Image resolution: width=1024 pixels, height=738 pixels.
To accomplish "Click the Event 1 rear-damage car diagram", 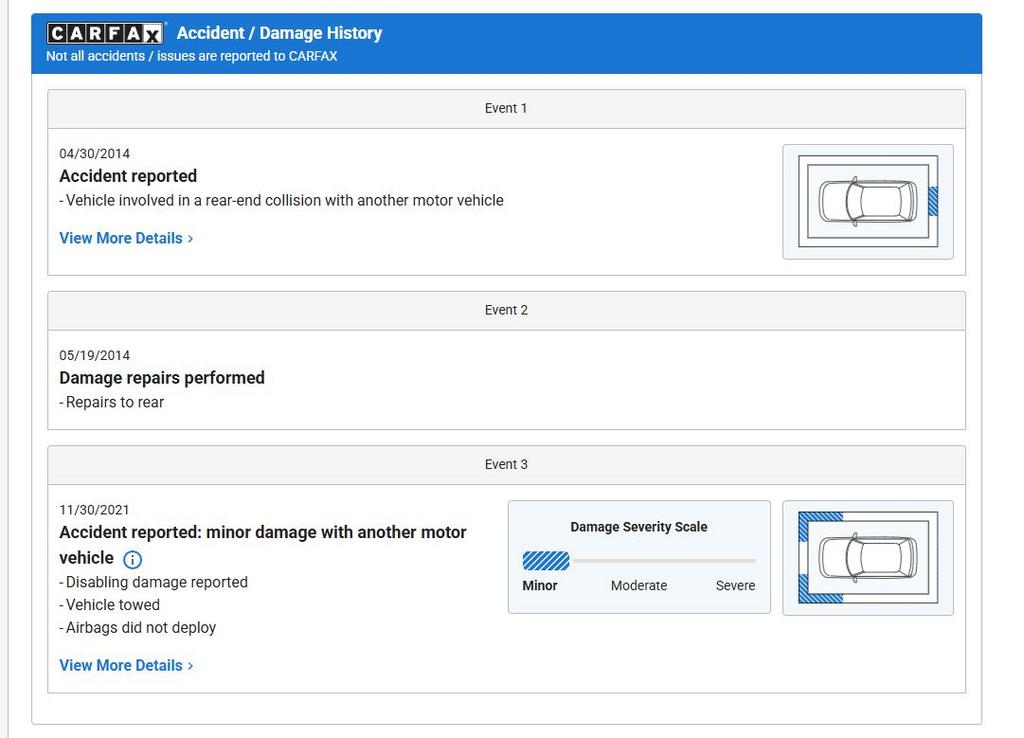I will click(868, 202).
